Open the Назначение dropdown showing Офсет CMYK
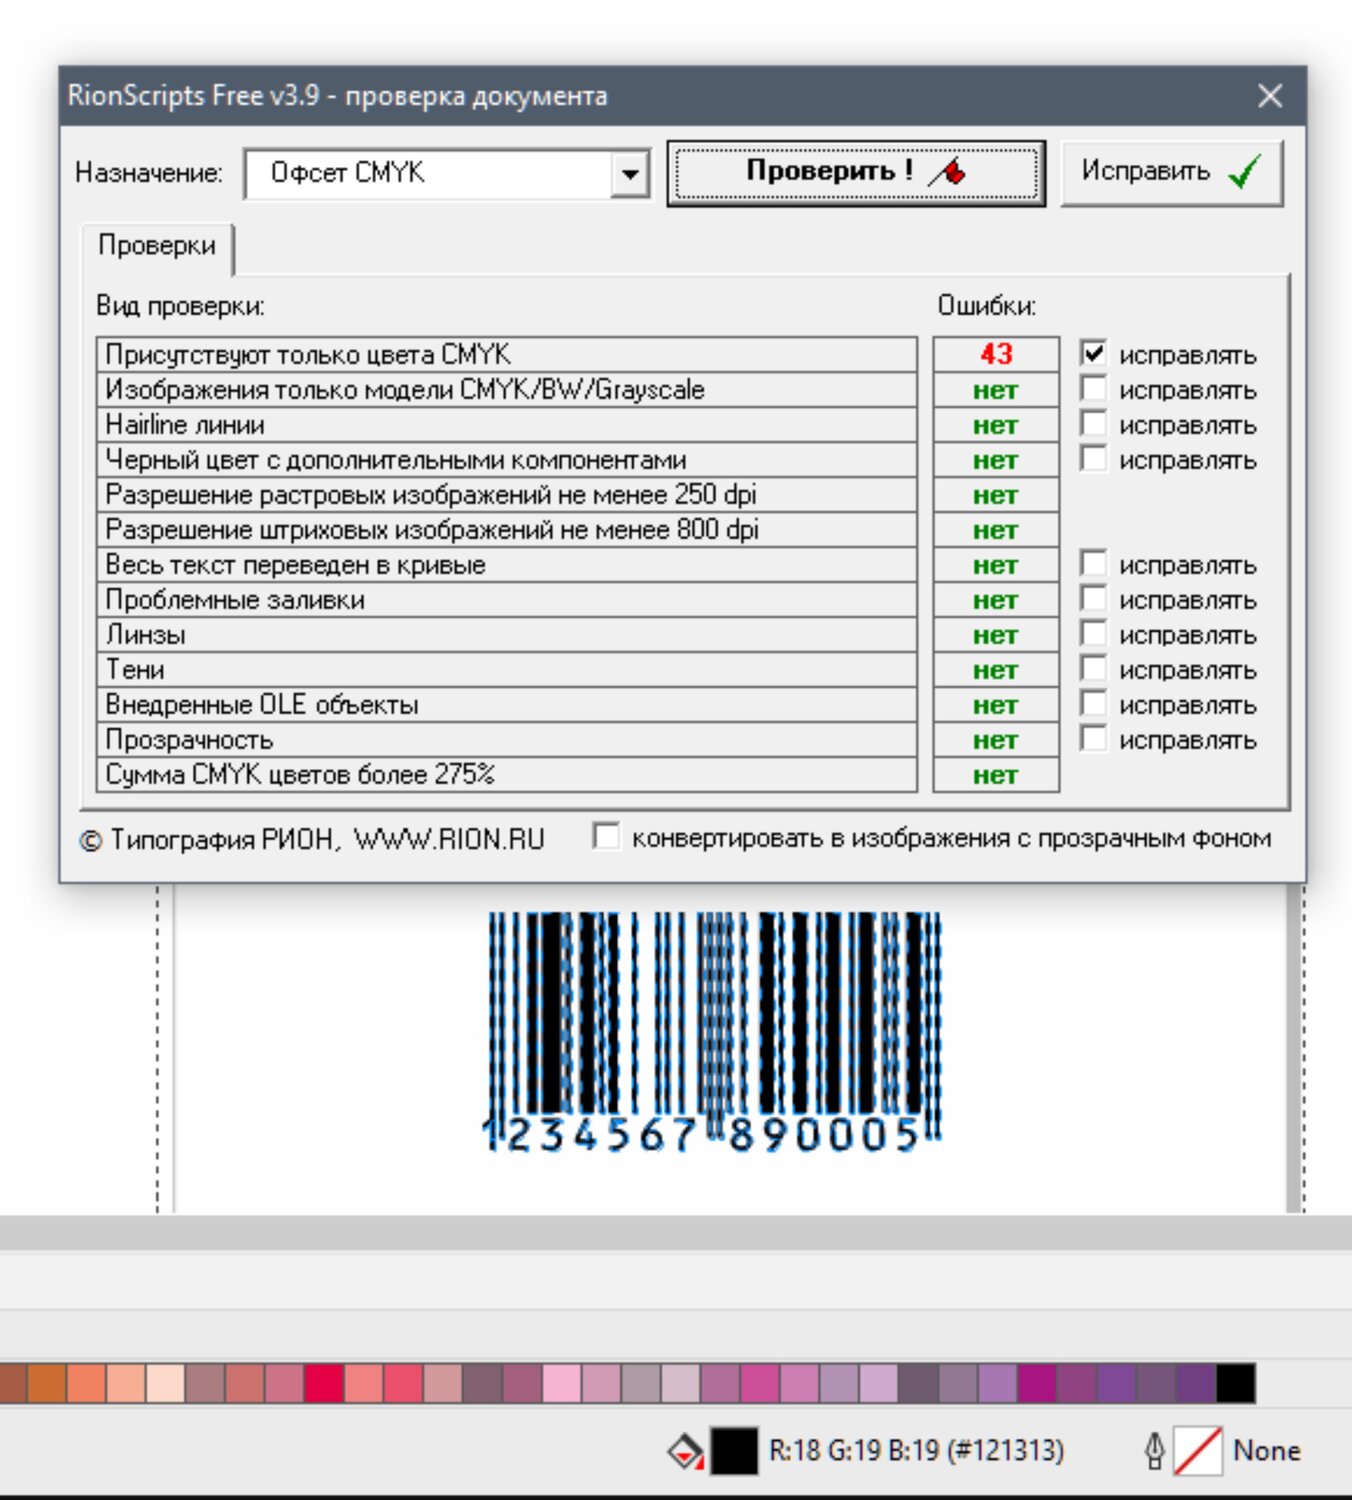 coord(447,173)
